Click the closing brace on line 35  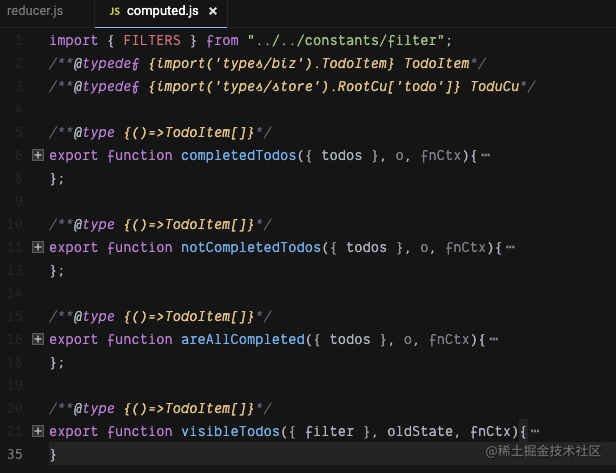point(53,455)
